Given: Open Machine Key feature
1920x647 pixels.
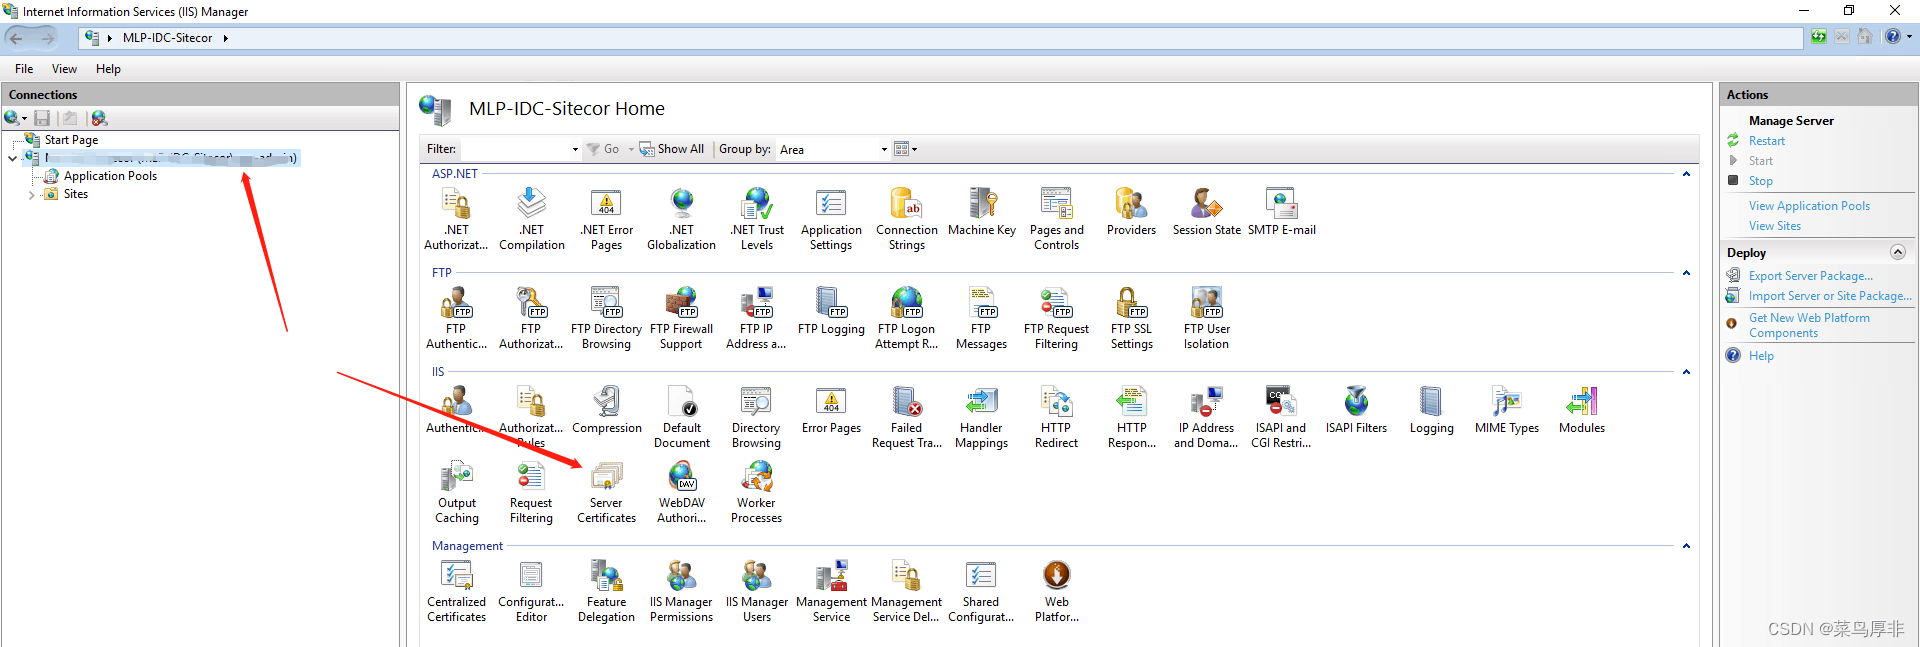Looking at the screenshot, I should (982, 212).
